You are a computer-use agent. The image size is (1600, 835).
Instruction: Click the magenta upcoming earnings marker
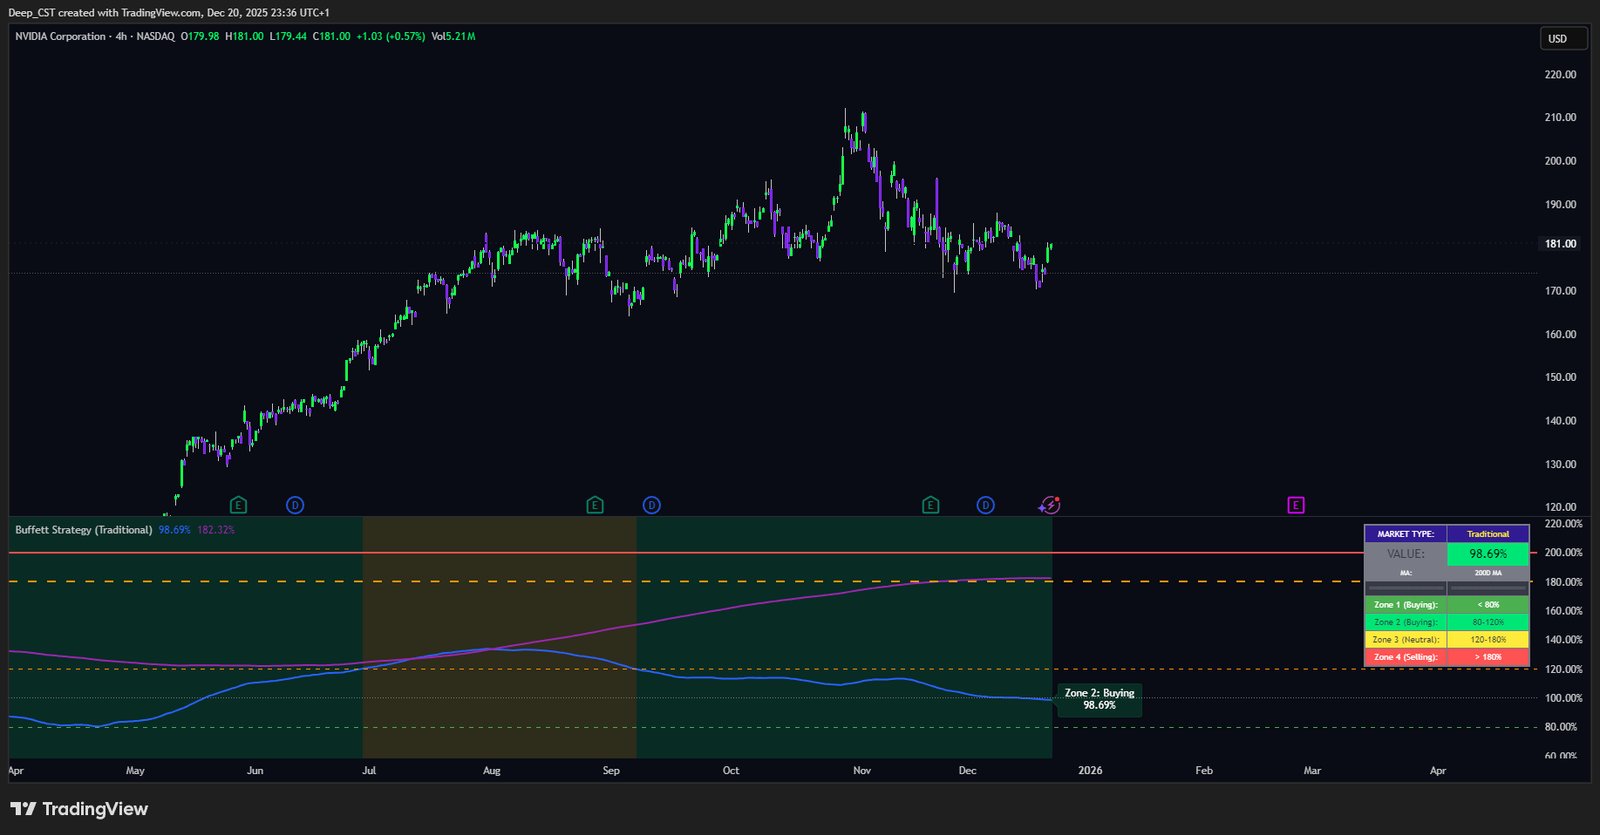(1296, 505)
